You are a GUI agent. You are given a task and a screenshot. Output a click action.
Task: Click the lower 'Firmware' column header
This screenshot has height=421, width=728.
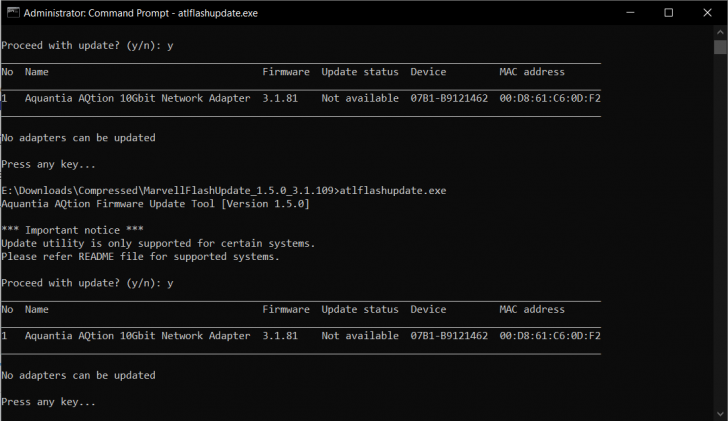tap(286, 309)
